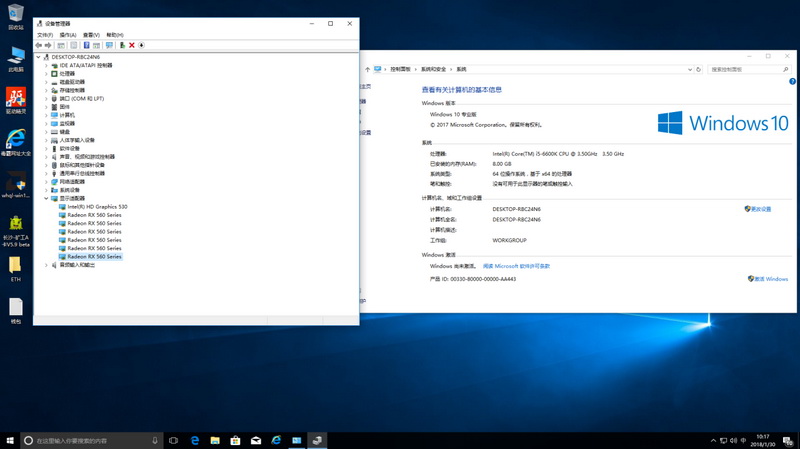Click volume icon in system tray

coord(733,440)
